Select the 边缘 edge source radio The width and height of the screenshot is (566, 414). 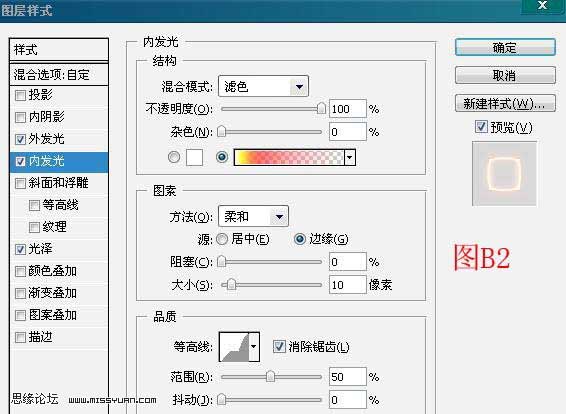(x=300, y=239)
